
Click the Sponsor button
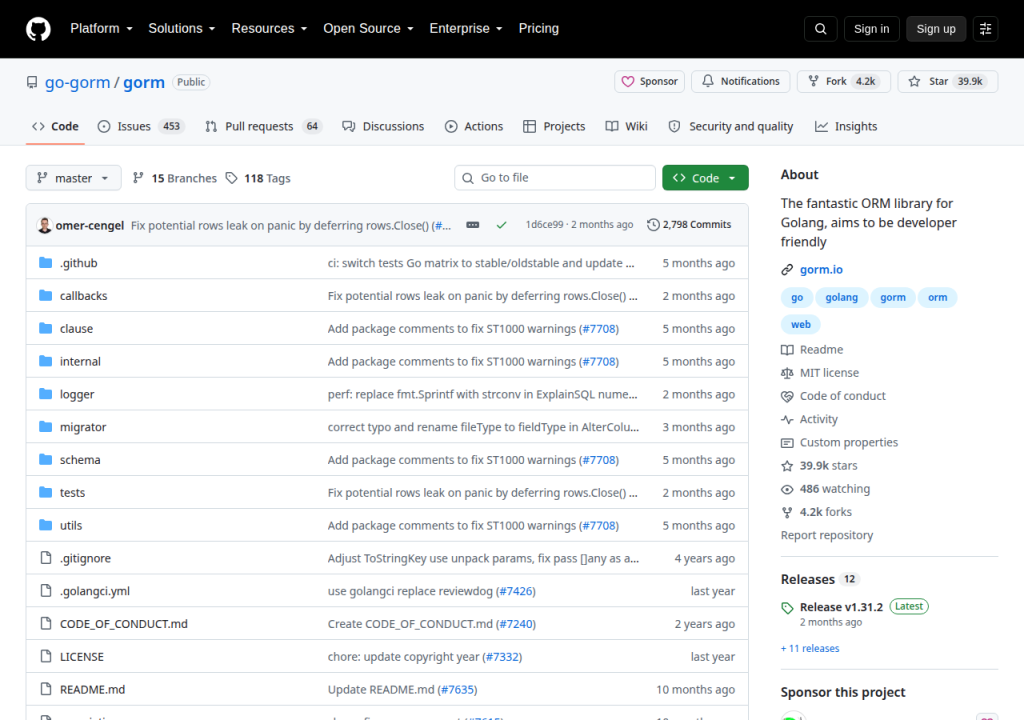[x=649, y=82]
